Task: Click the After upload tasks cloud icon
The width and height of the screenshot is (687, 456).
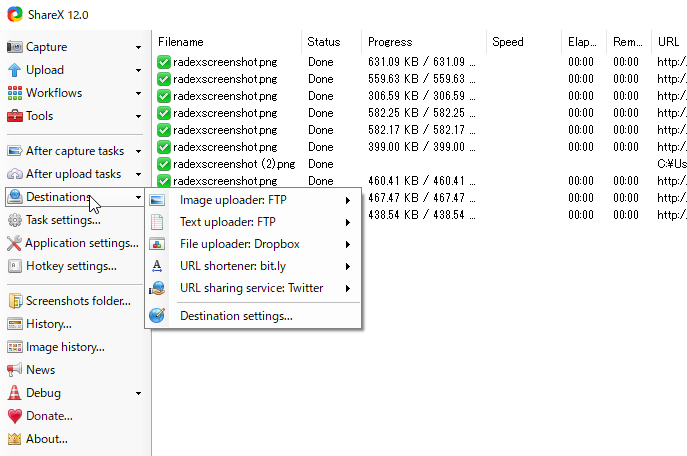Action: pos(14,174)
